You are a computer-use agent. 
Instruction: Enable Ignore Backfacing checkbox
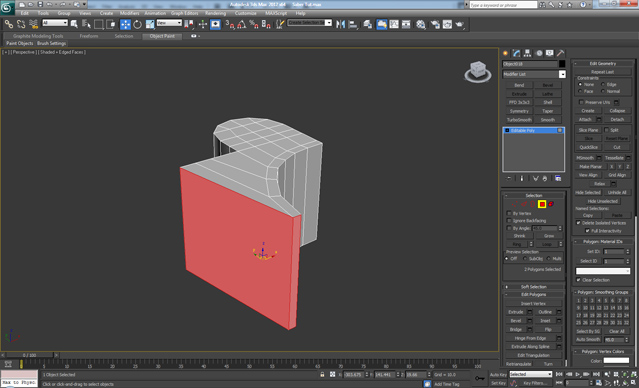click(x=509, y=220)
